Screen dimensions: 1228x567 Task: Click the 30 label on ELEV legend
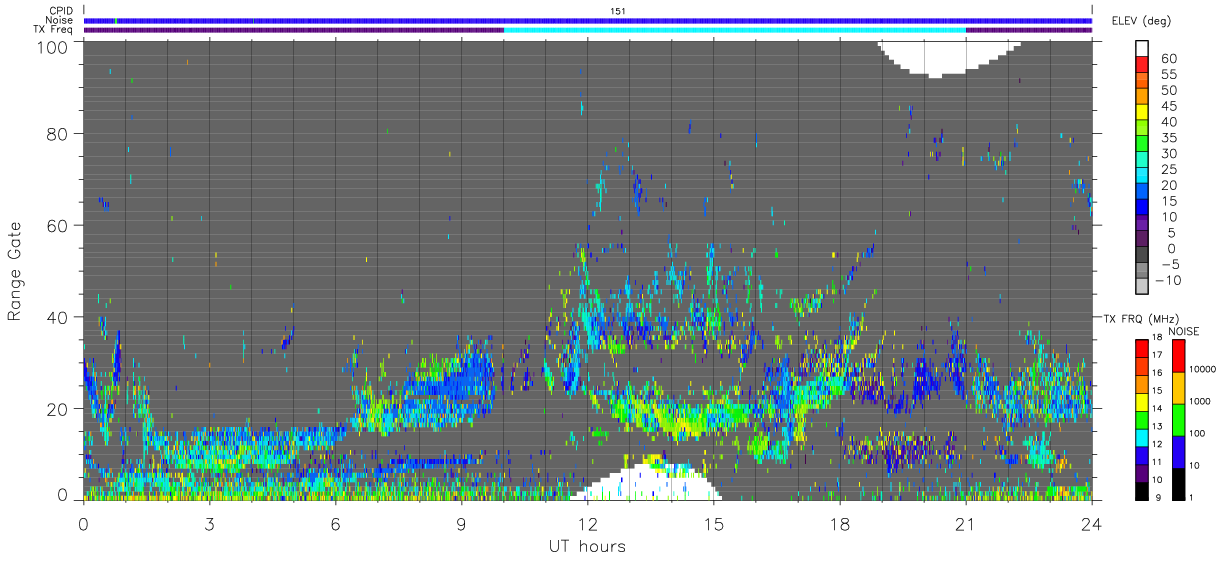(x=1168, y=153)
